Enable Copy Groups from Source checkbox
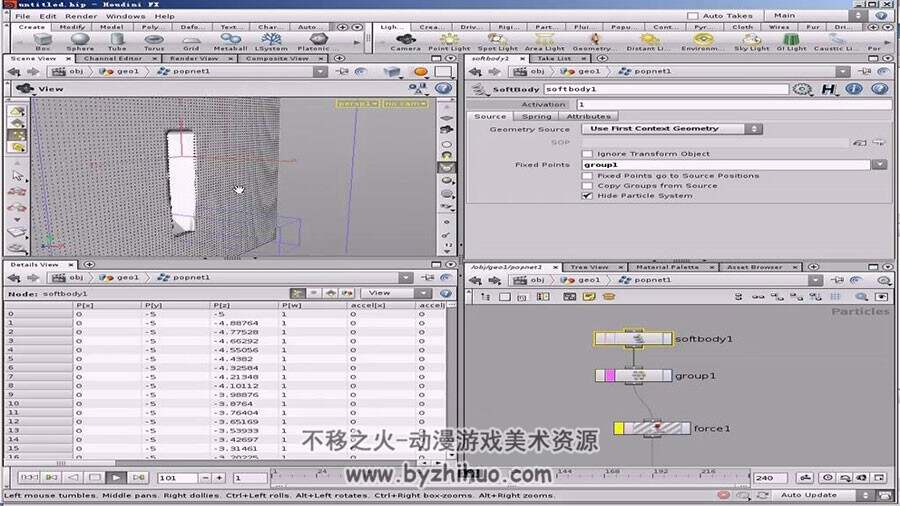This screenshot has width=900, height=506. (x=587, y=186)
